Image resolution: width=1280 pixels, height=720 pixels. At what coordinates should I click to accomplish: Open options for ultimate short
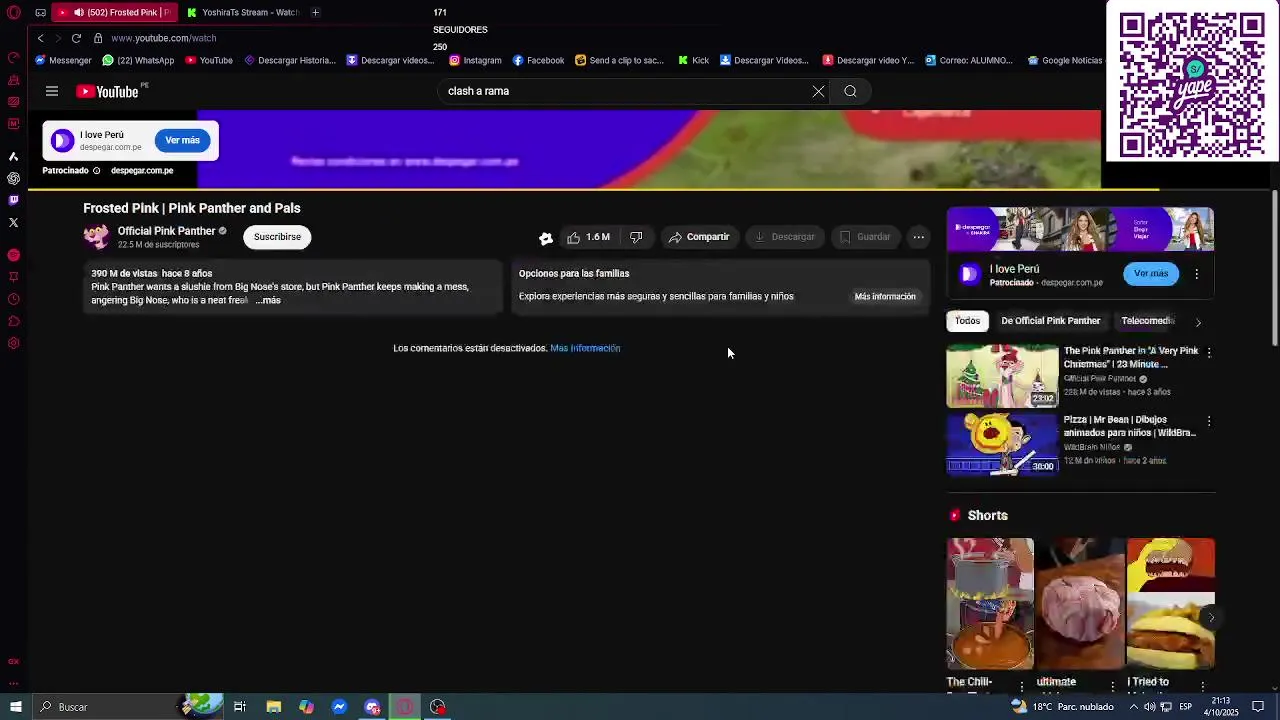click(x=1112, y=686)
